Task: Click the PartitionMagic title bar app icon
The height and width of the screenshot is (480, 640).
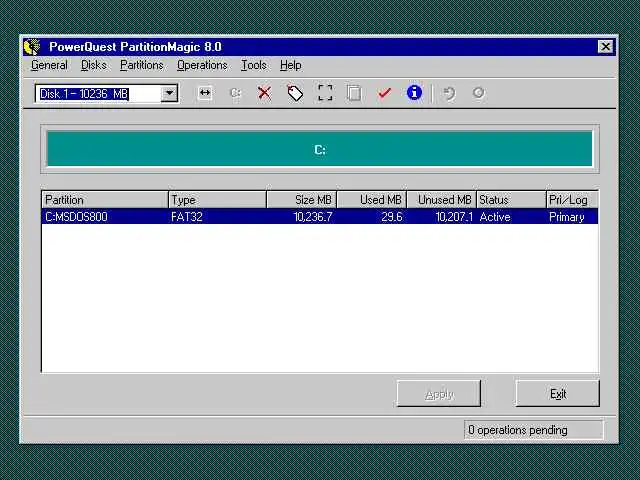Action: (x=32, y=47)
